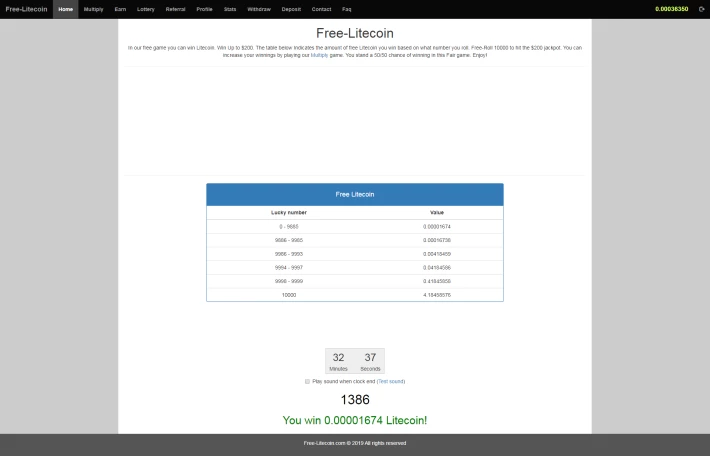This screenshot has width=710, height=456.
Task: Click the Test sound link
Action: tap(391, 381)
